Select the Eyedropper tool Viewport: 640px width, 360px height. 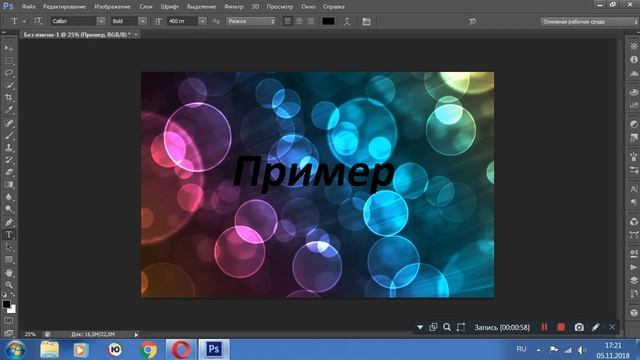pyautogui.click(x=9, y=110)
